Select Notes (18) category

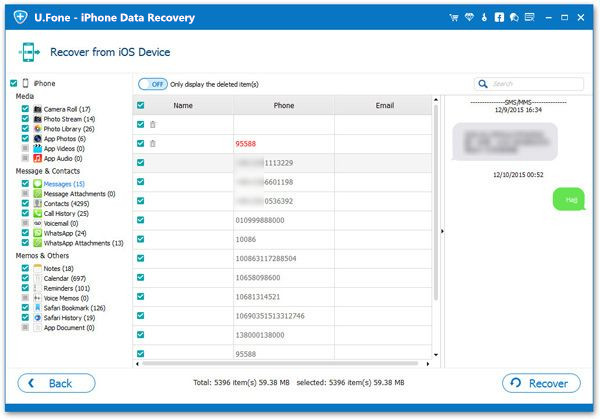[59, 268]
